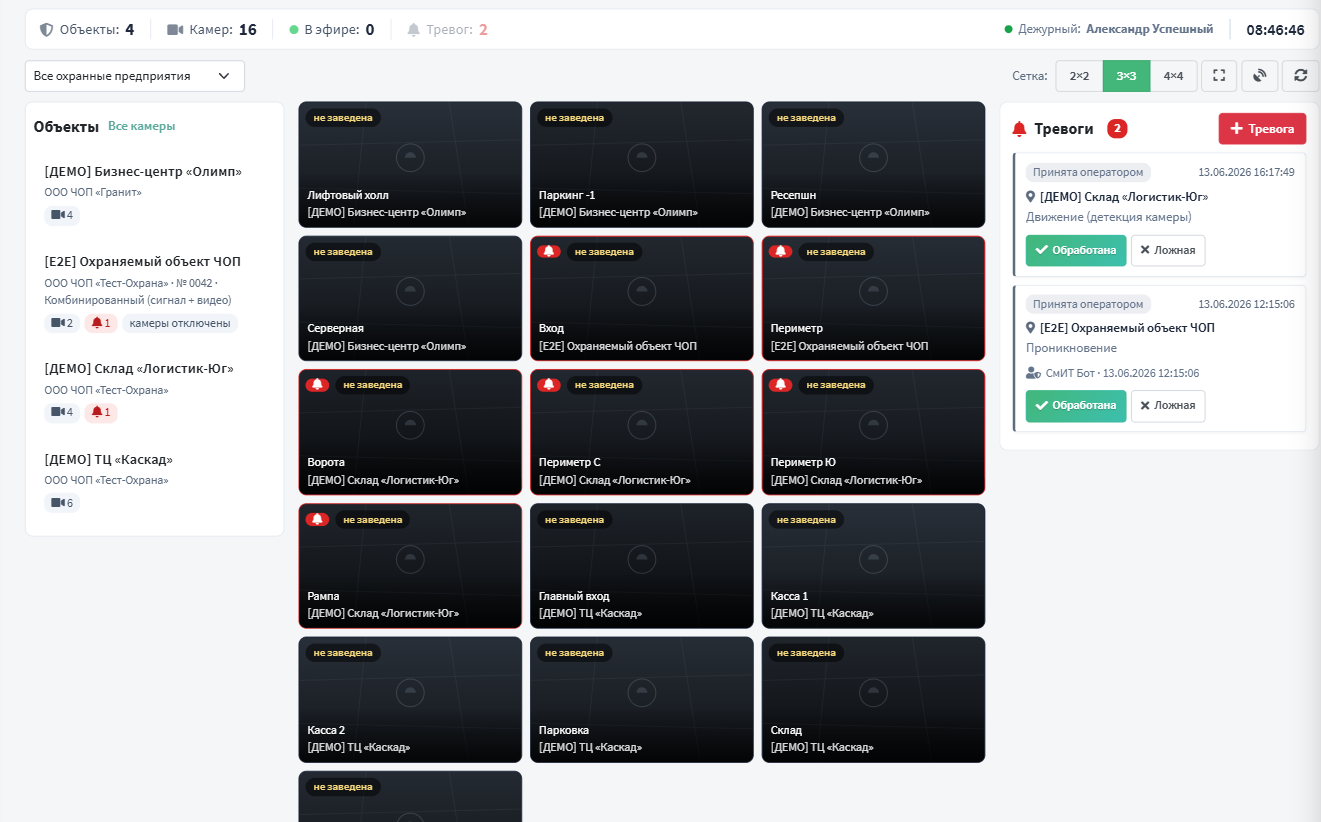This screenshot has width=1321, height=822.
Task: Mark the Проникновение alarm as Обработана
Action: click(1076, 405)
